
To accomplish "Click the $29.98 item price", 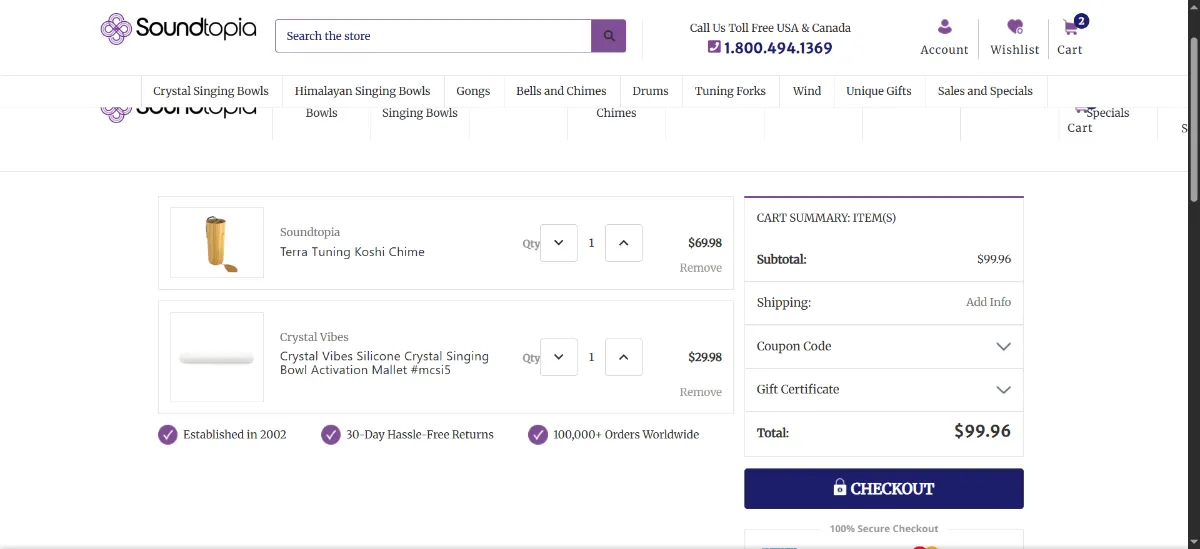I will pos(705,357).
